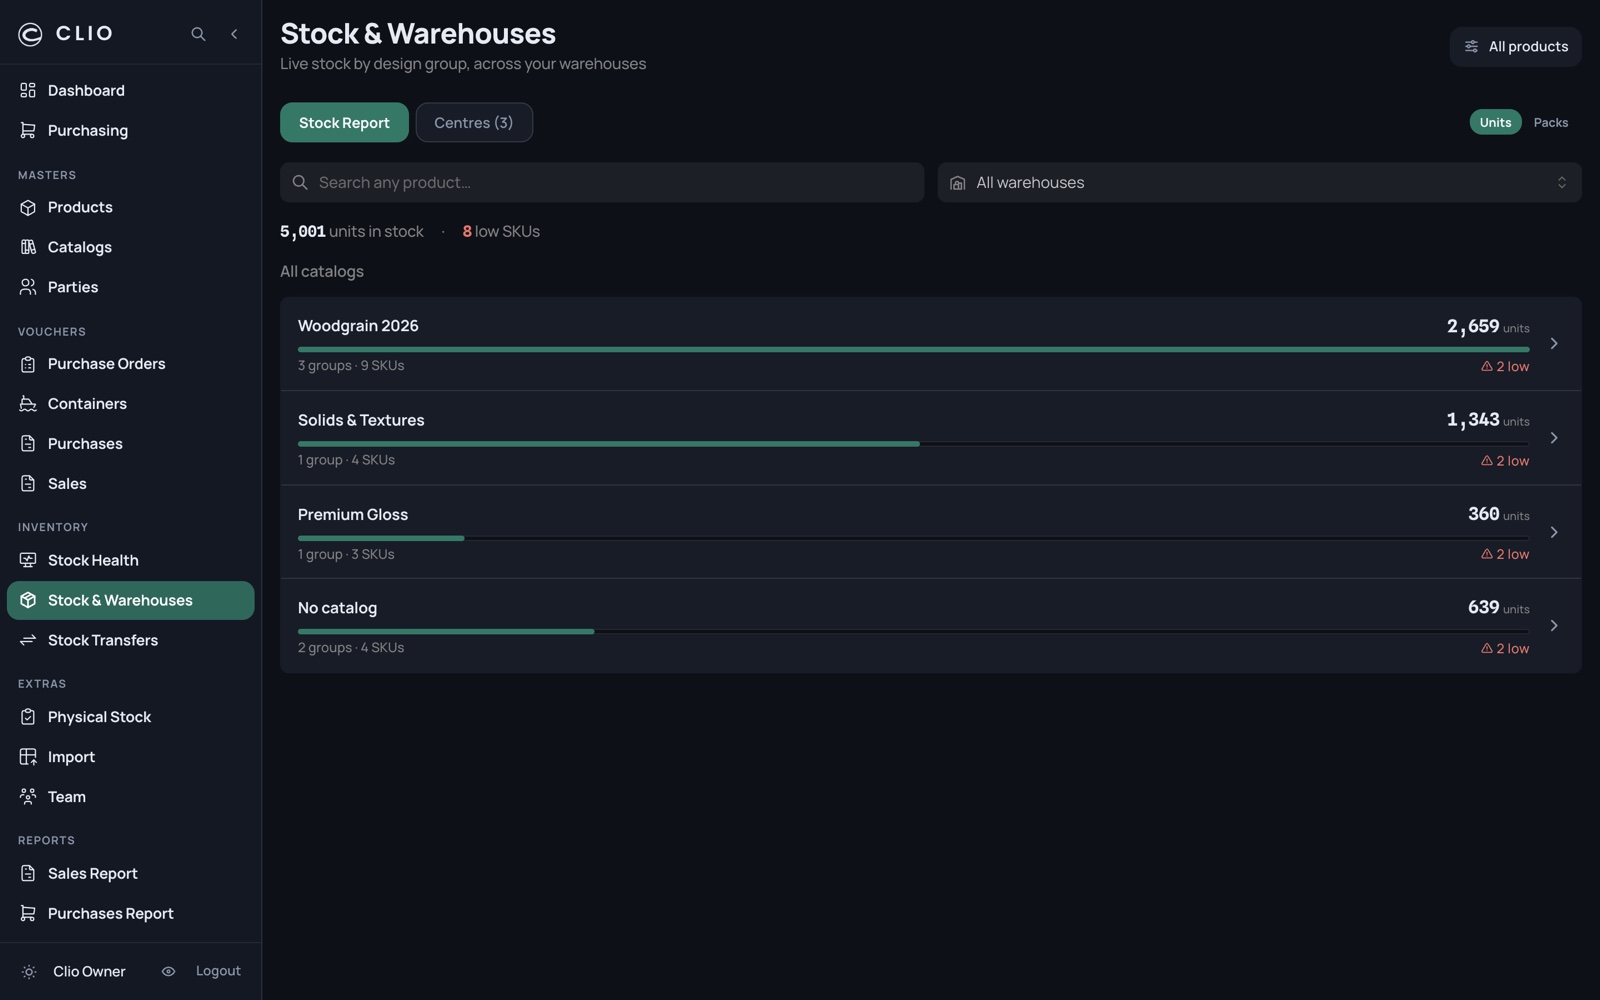
Task: Click the 2 low warning on No catalog
Action: click(x=1505, y=649)
